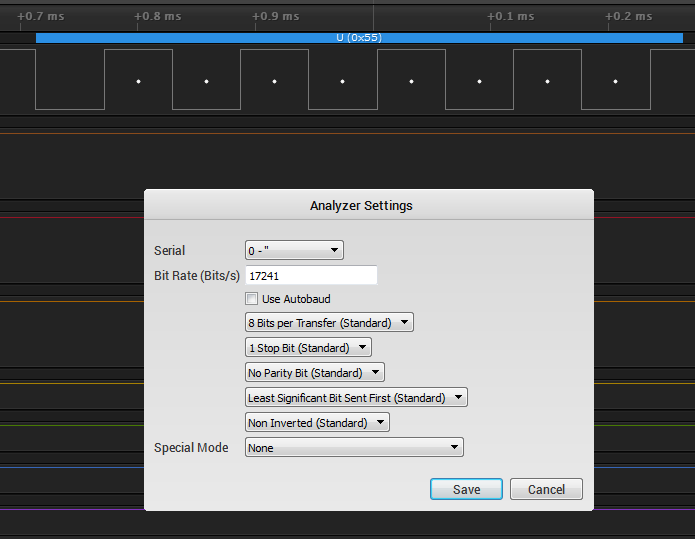Select the blue U (0x55) decoded frame bar
Viewport: 695px width, 539px height.
tap(359, 38)
